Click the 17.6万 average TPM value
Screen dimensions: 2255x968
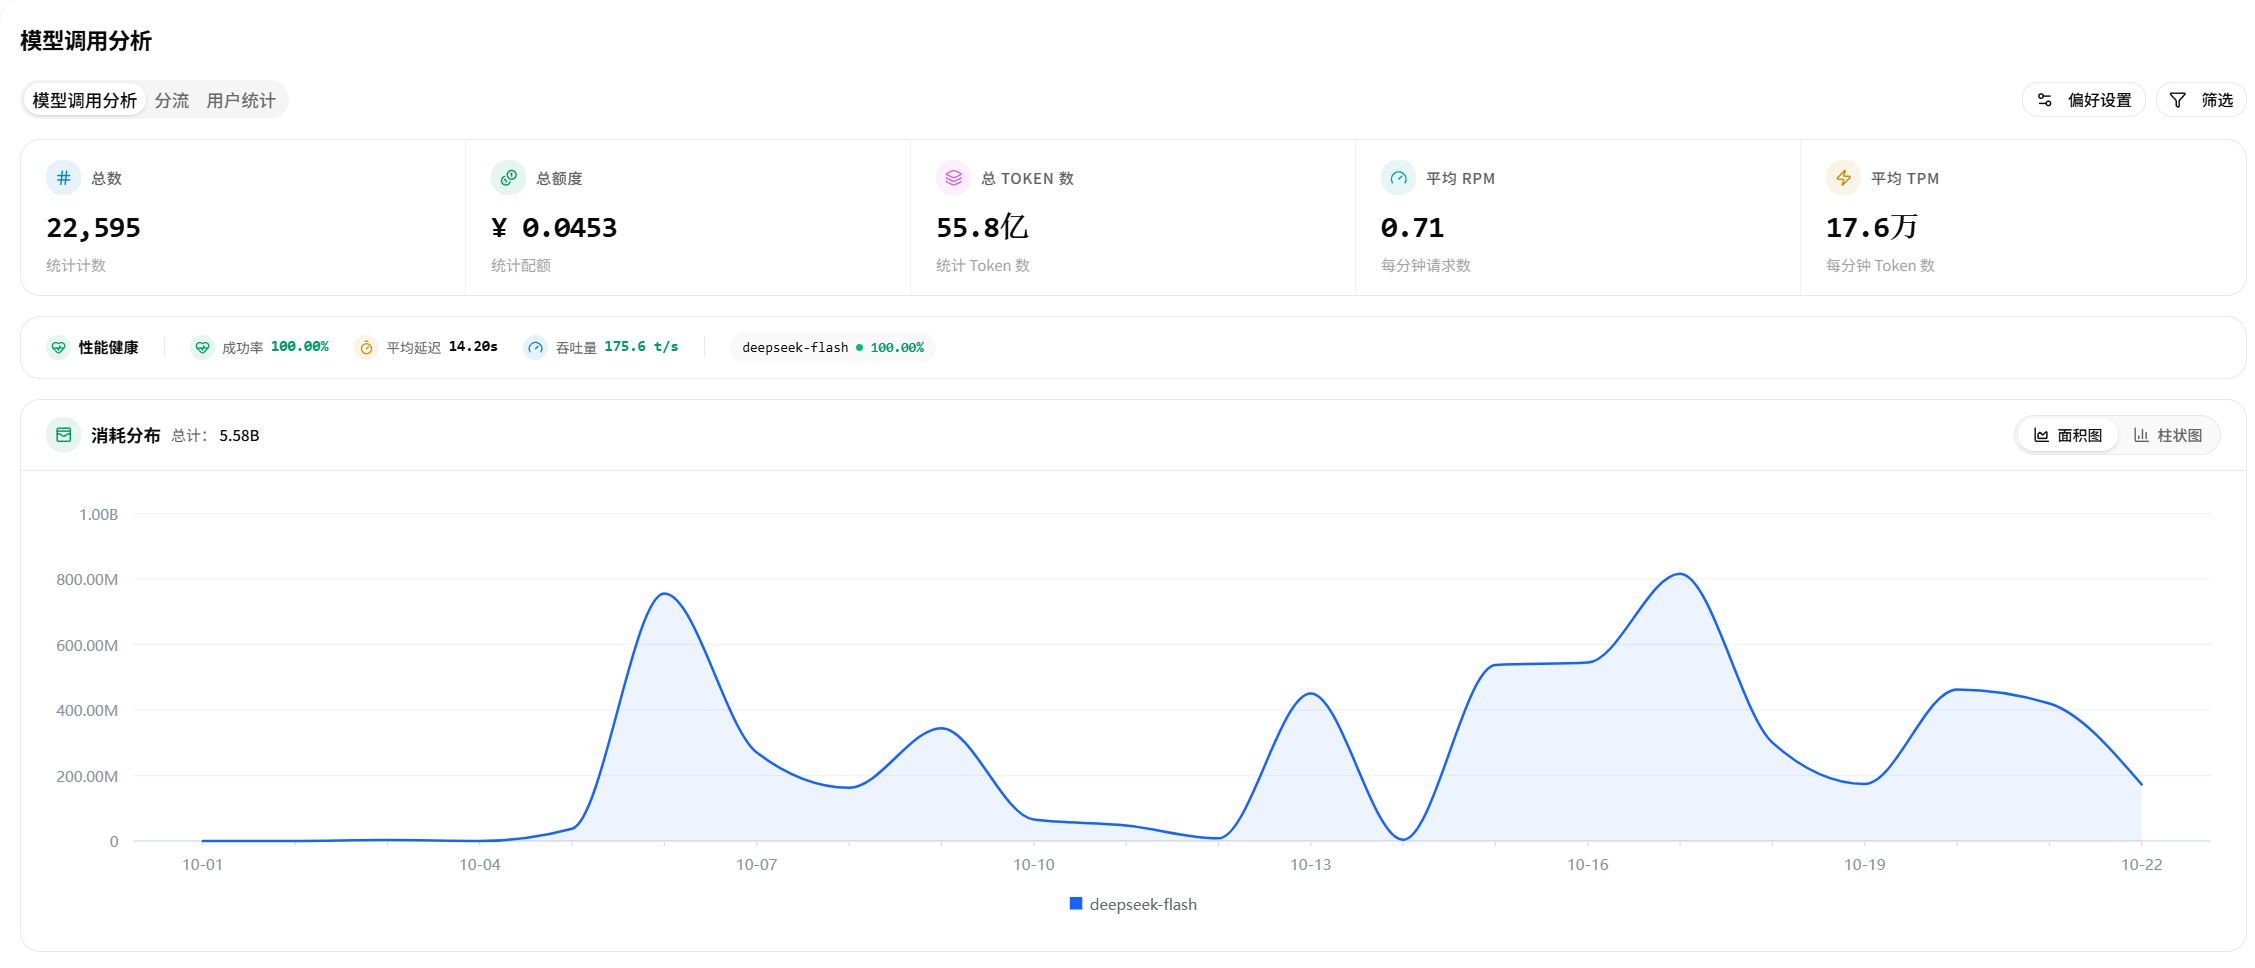tap(1872, 228)
